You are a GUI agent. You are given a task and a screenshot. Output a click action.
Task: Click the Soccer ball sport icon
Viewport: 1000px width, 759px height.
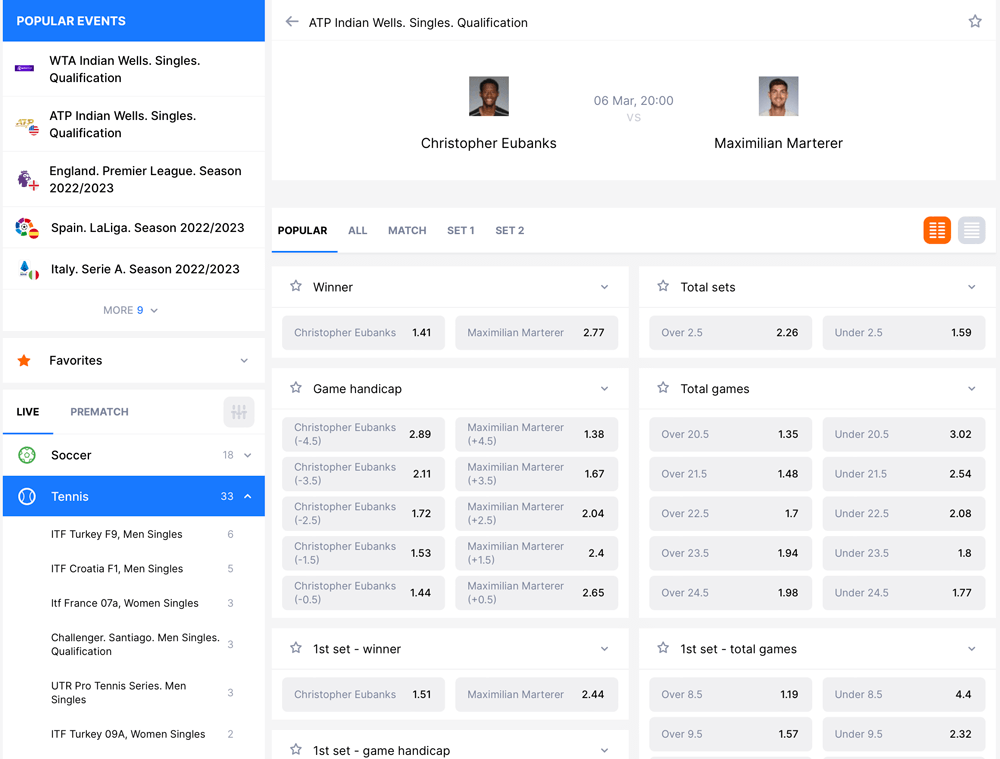tap(27, 455)
